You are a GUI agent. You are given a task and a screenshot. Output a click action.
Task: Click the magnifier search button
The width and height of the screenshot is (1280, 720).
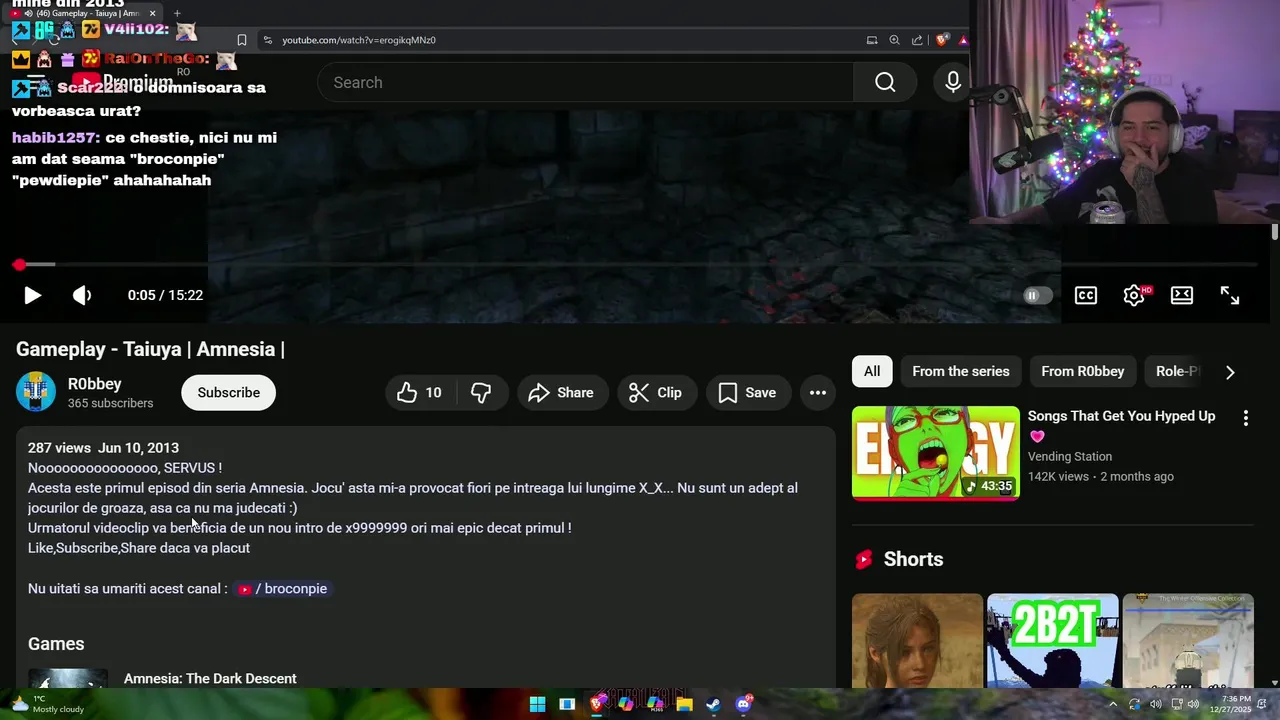click(885, 82)
